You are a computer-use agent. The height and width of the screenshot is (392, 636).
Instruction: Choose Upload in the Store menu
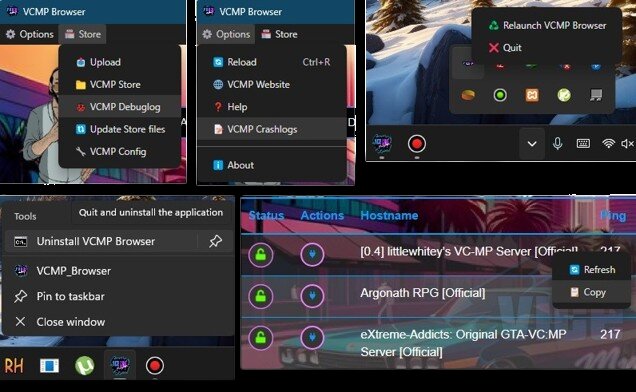(x=120, y=62)
